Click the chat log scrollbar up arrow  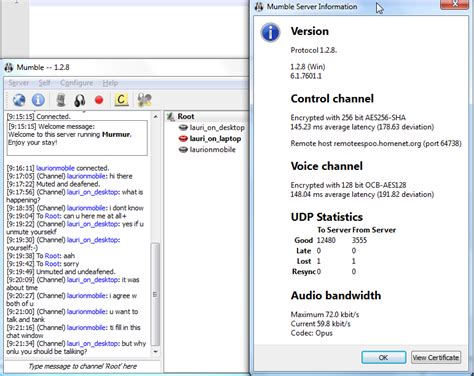point(155,117)
